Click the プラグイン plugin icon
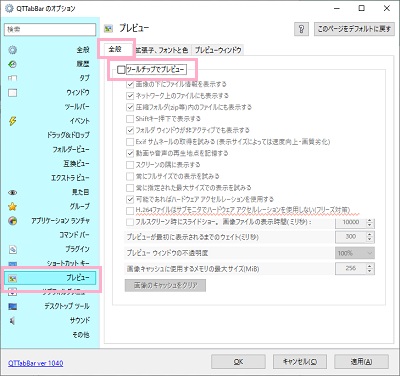This screenshot has height=376, width=400. (x=12, y=249)
